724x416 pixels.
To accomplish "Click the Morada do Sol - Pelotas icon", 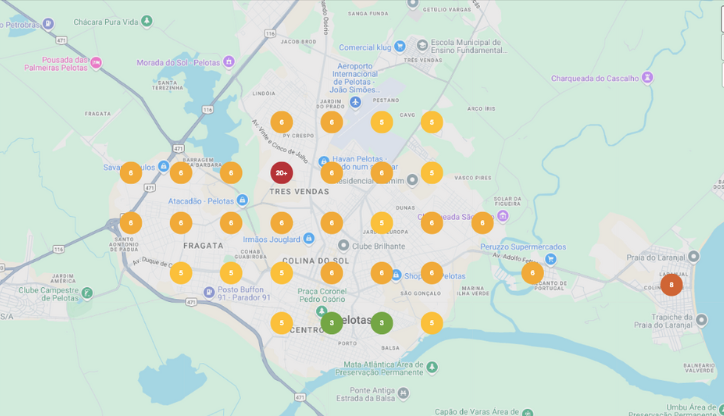I will pos(229,61).
